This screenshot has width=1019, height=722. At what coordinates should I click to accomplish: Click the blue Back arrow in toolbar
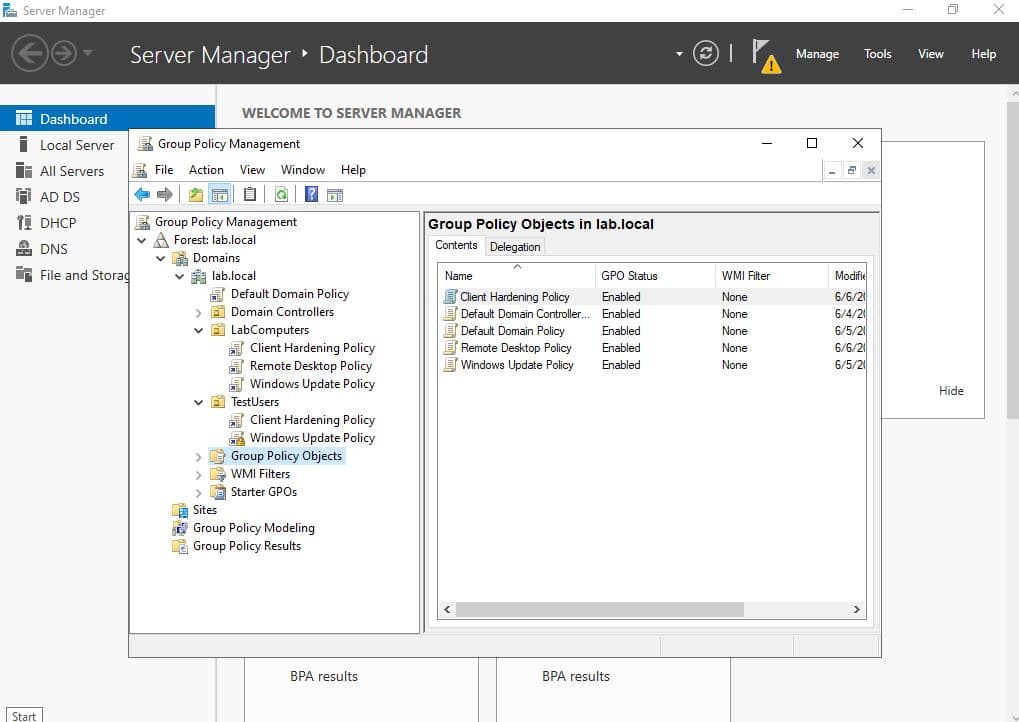tap(142, 195)
